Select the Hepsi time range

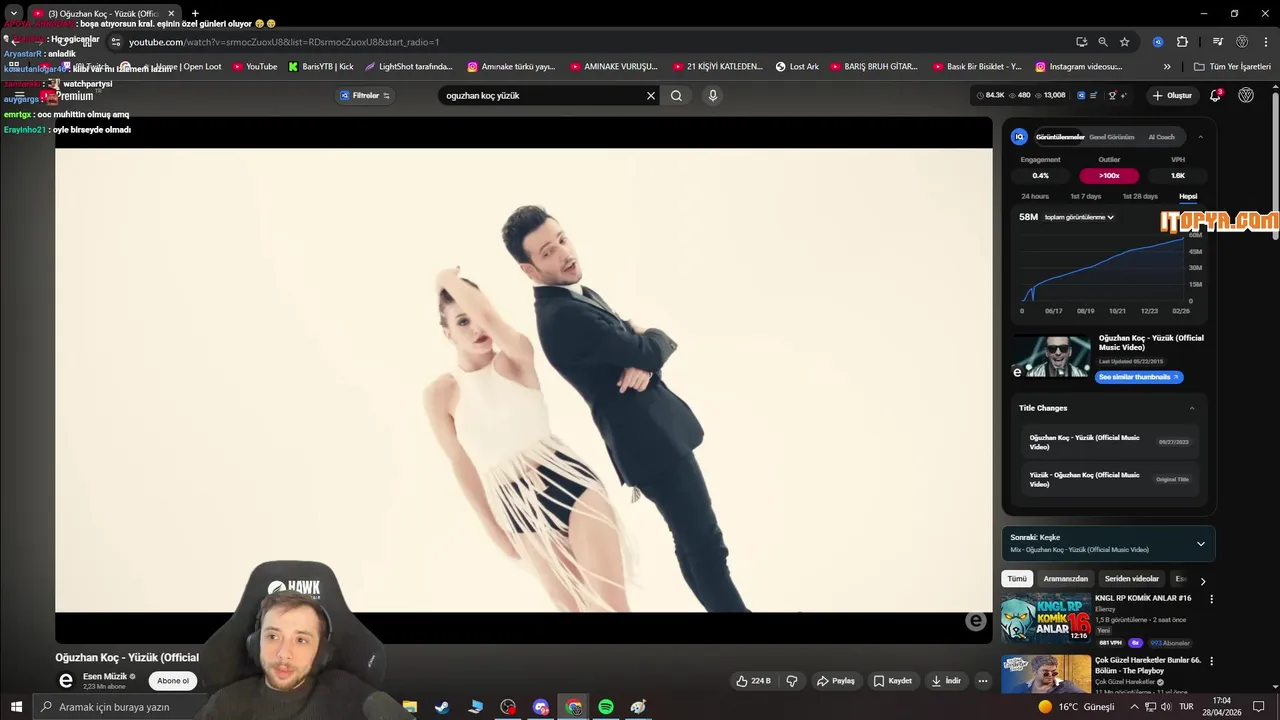tap(1188, 196)
